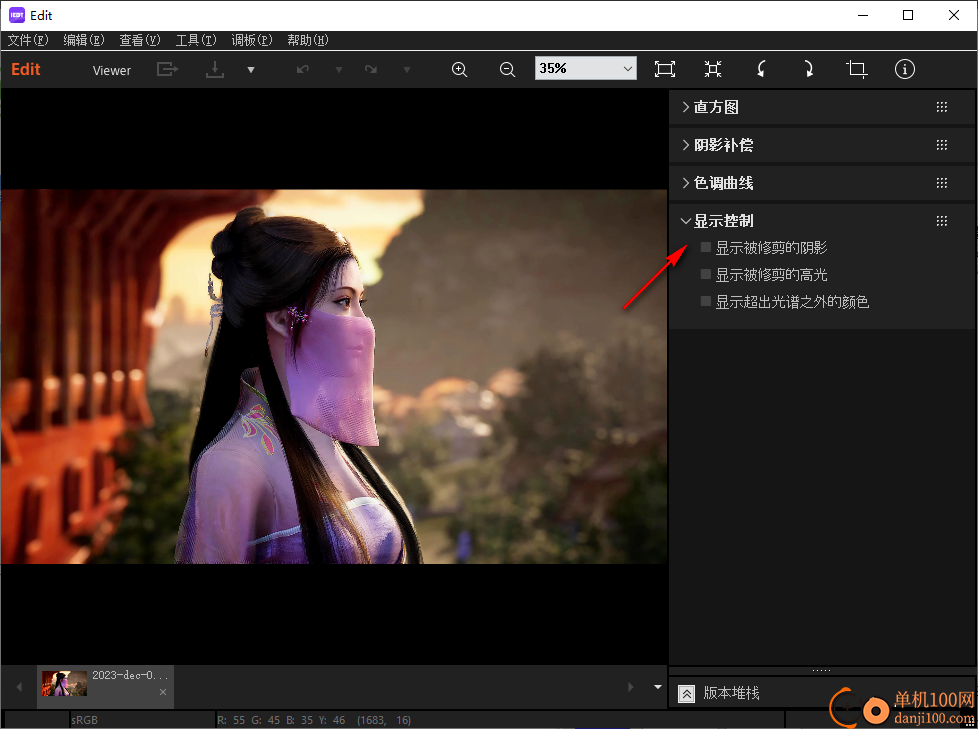Open the 工具(T) menu

point(196,41)
